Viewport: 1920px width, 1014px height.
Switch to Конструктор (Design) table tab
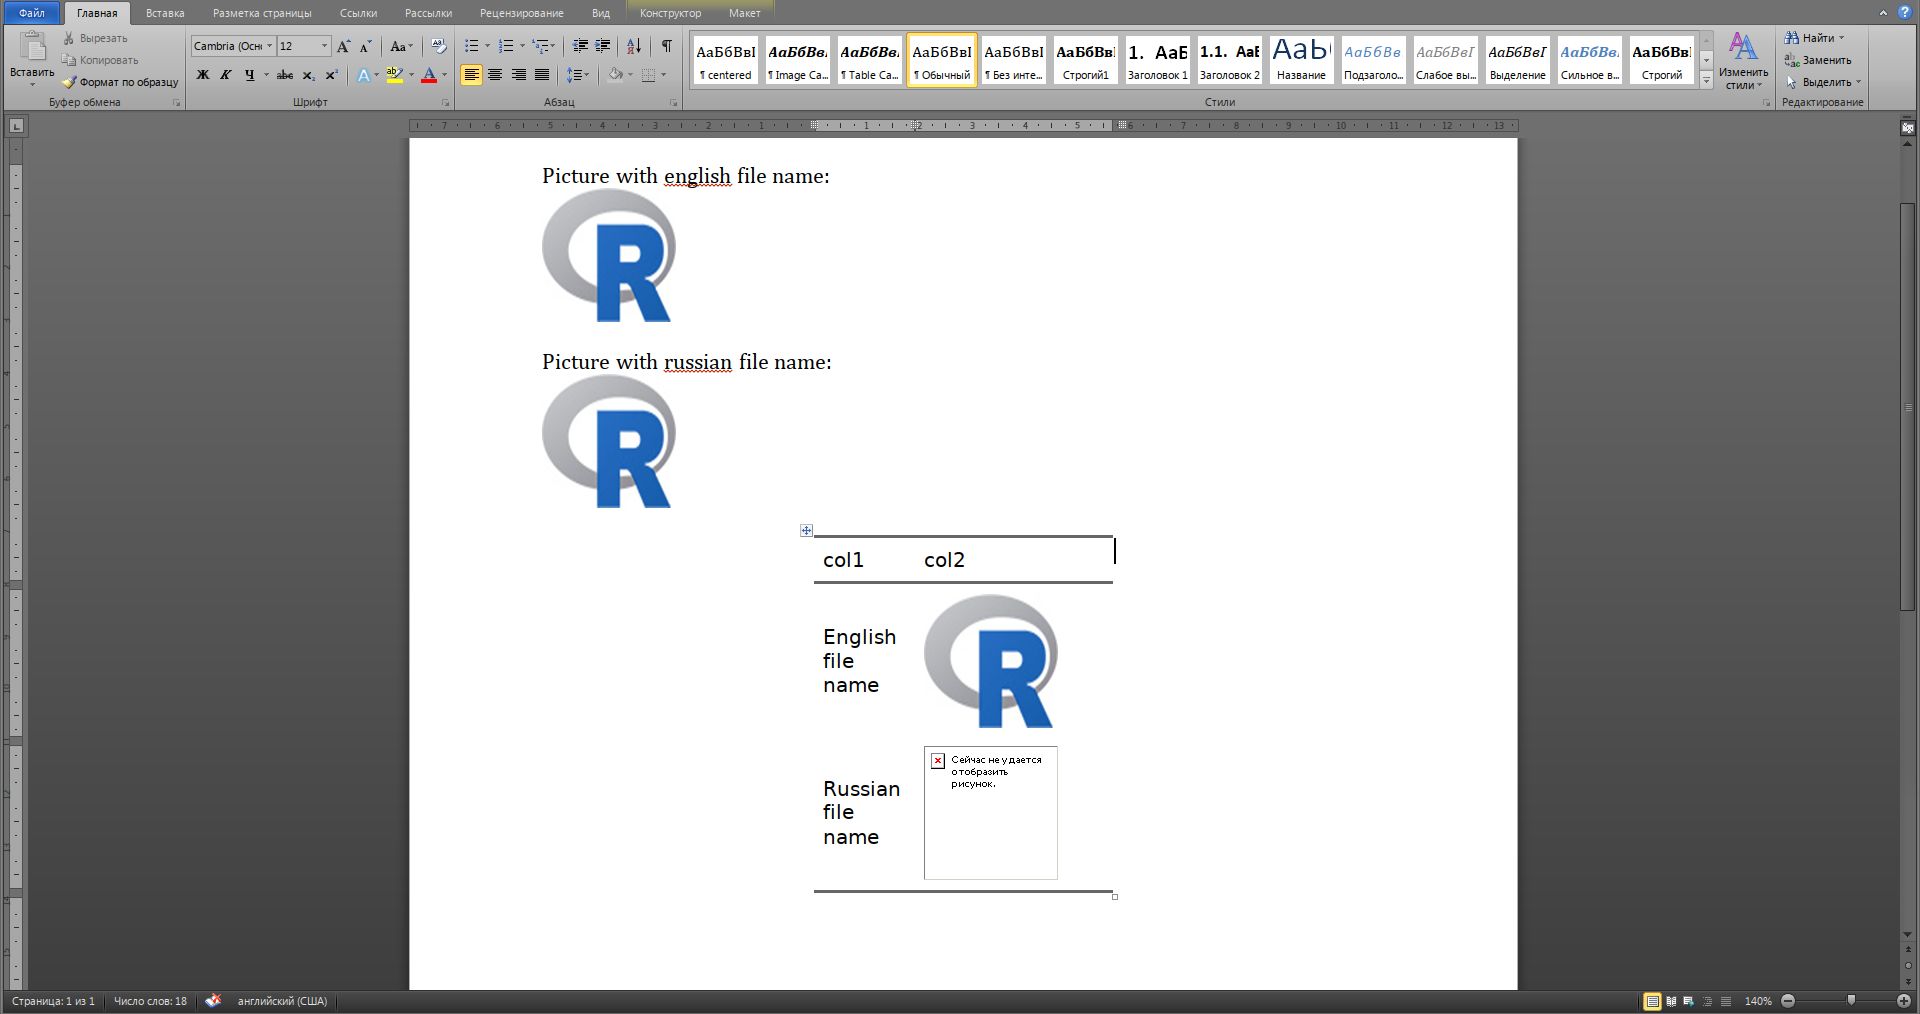point(670,13)
